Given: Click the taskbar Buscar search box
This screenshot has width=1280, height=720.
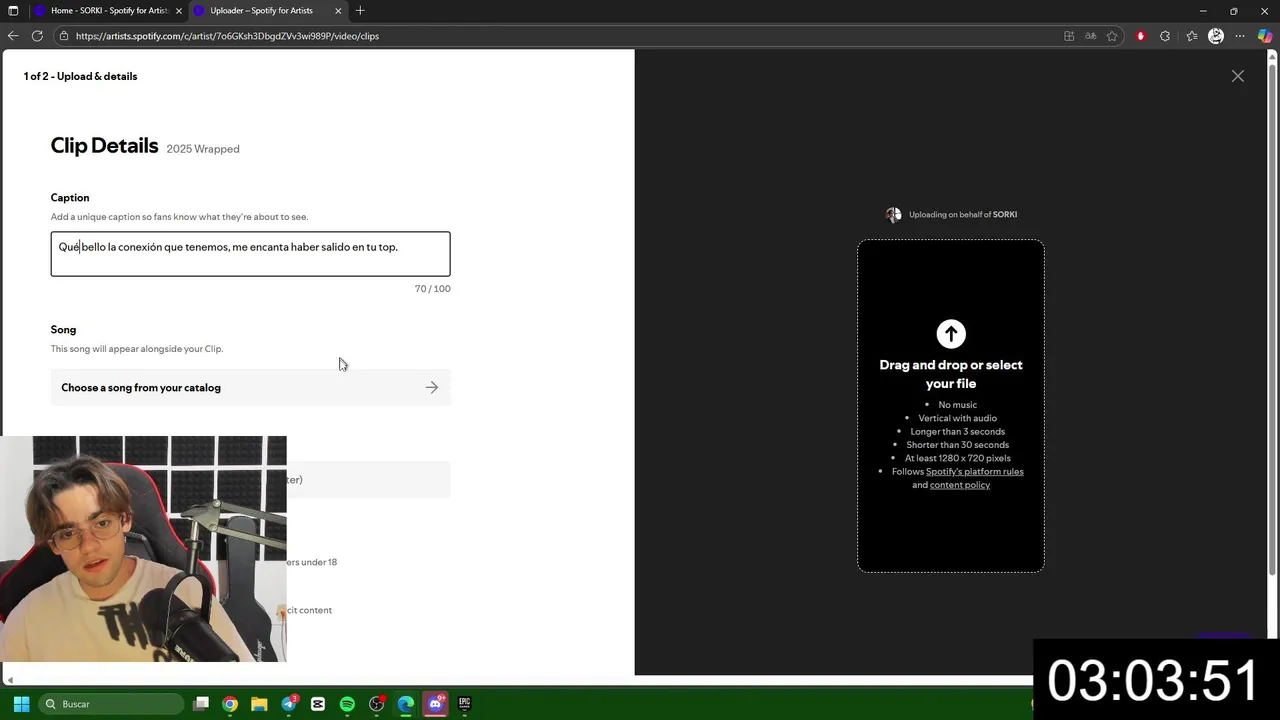Looking at the screenshot, I should coord(112,704).
